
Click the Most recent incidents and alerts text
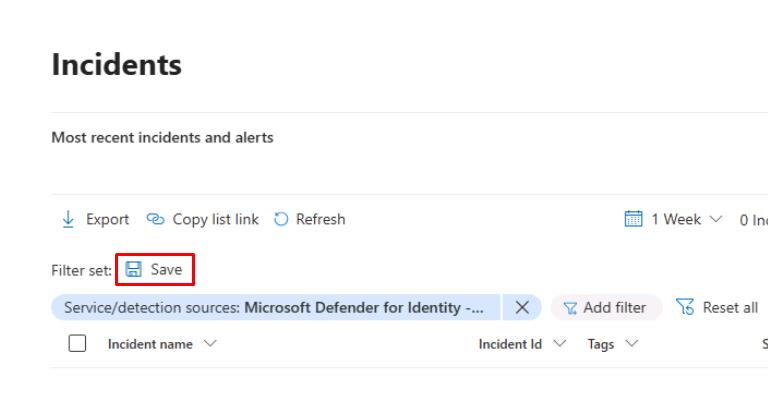[162, 137]
